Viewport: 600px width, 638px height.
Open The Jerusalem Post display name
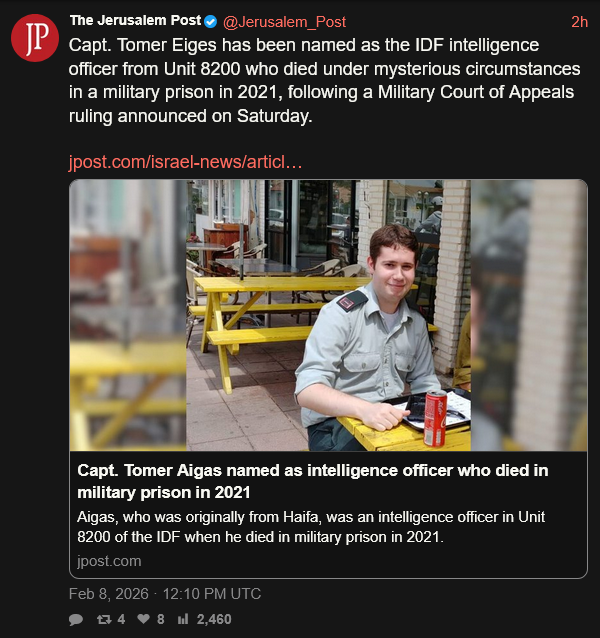click(134, 21)
